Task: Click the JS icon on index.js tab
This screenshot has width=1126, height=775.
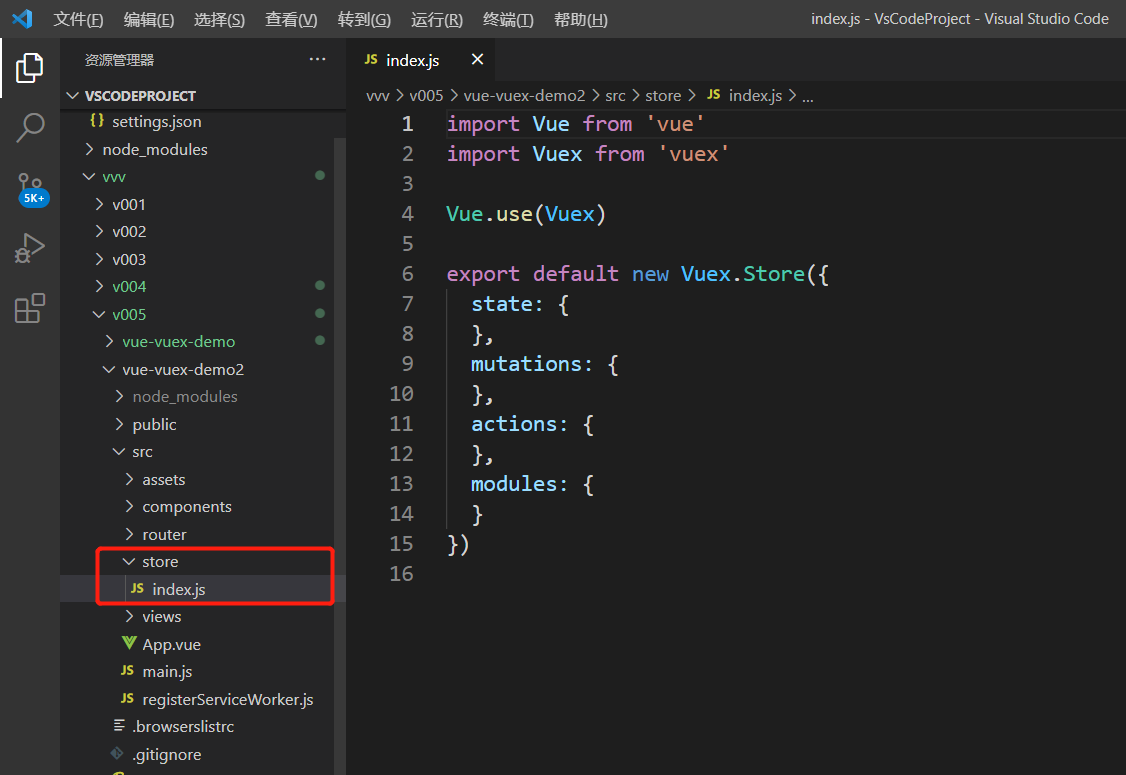Action: pos(371,60)
